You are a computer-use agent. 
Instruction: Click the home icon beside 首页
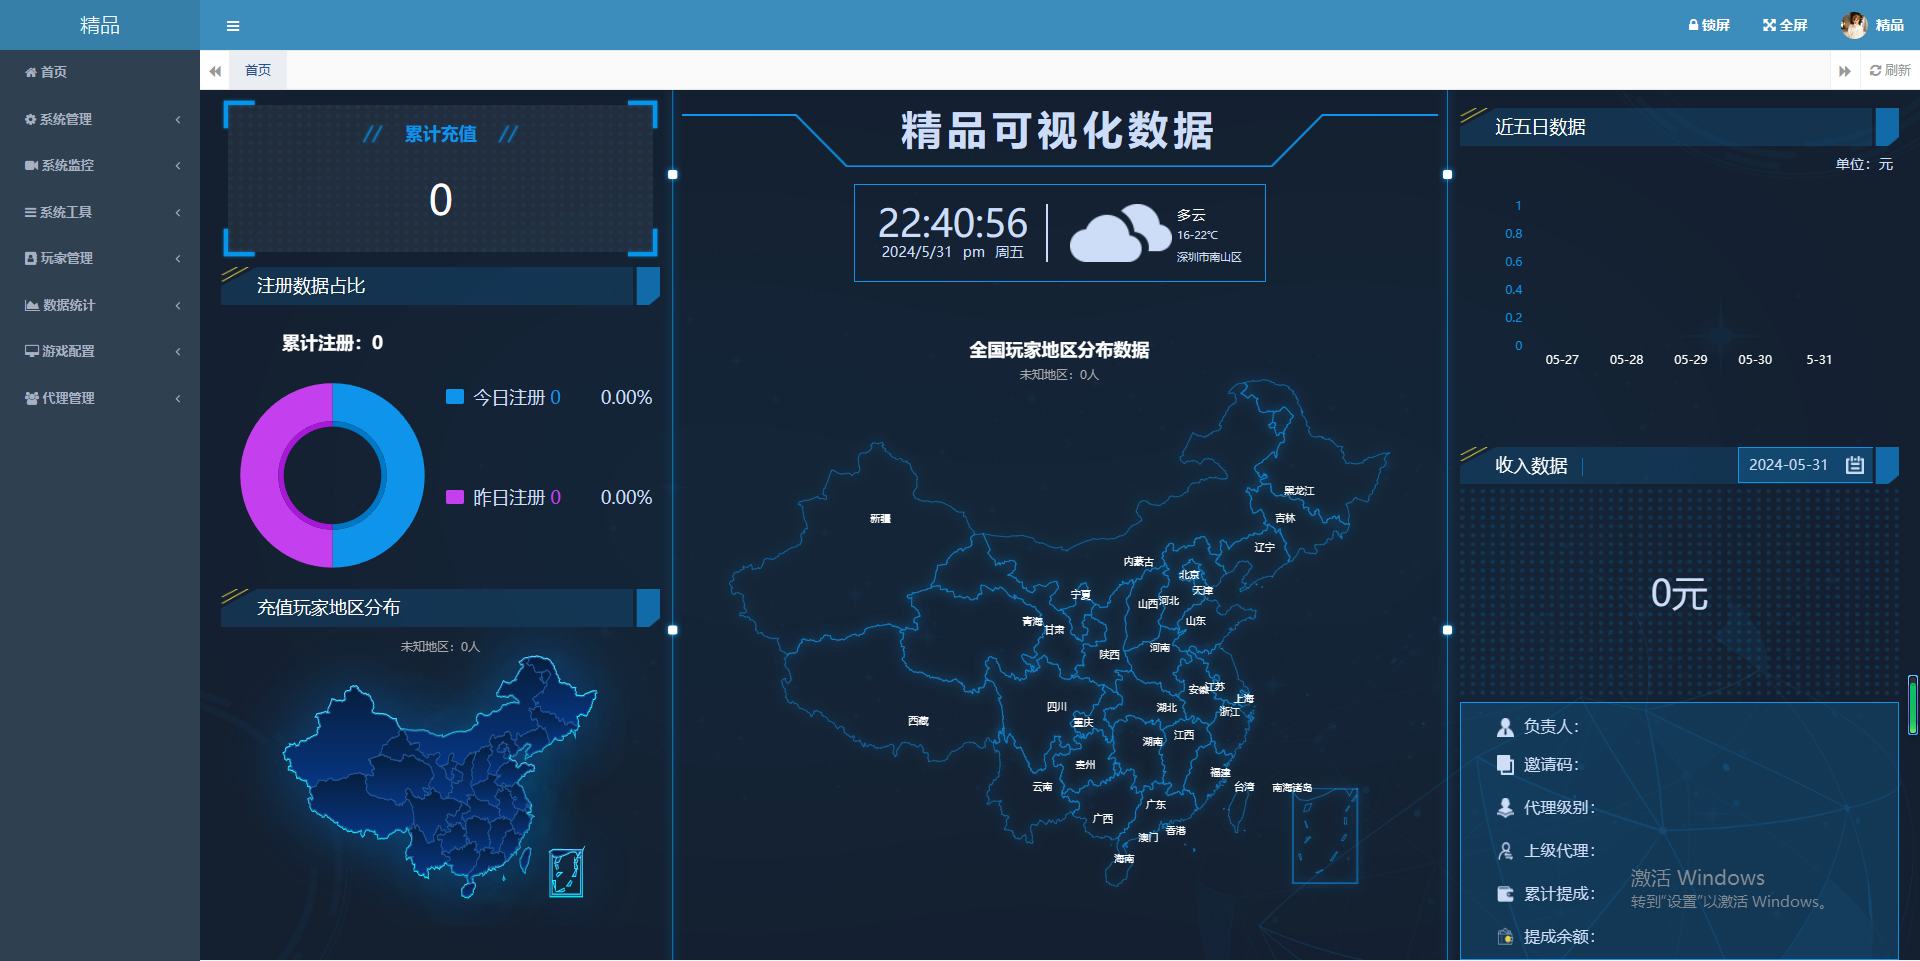coord(31,72)
